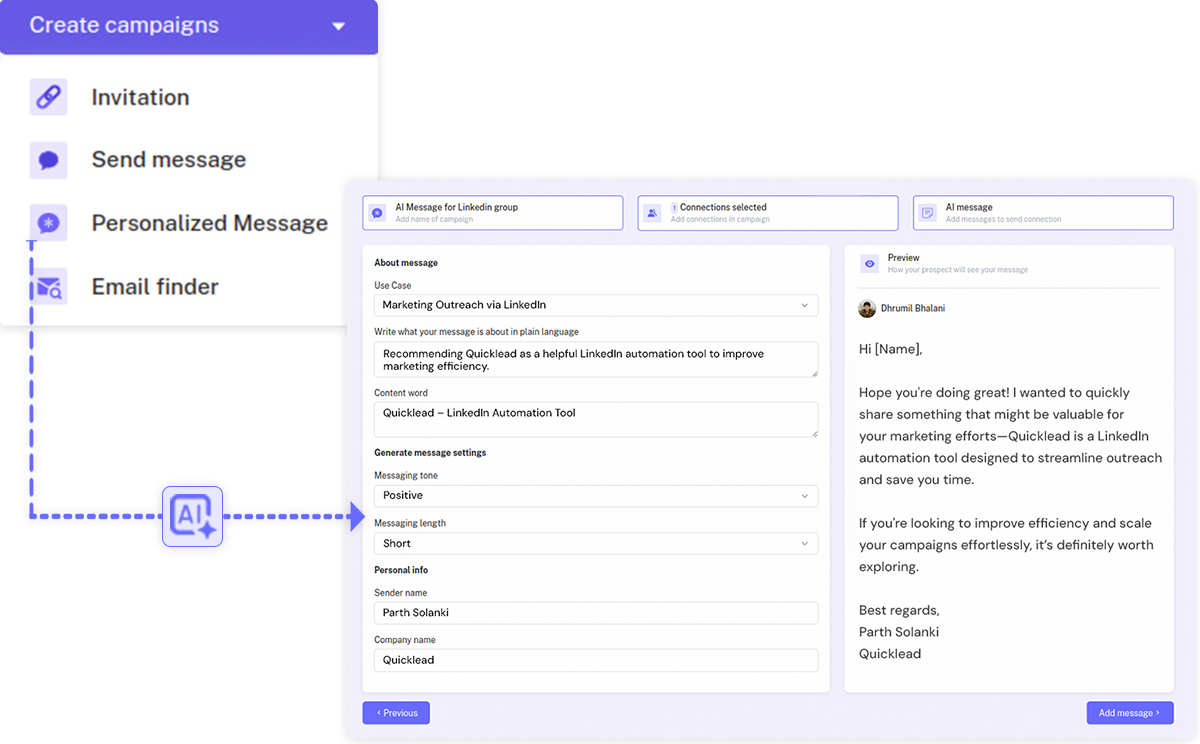Click the Company name field
The height and width of the screenshot is (744, 1200).
[596, 660]
